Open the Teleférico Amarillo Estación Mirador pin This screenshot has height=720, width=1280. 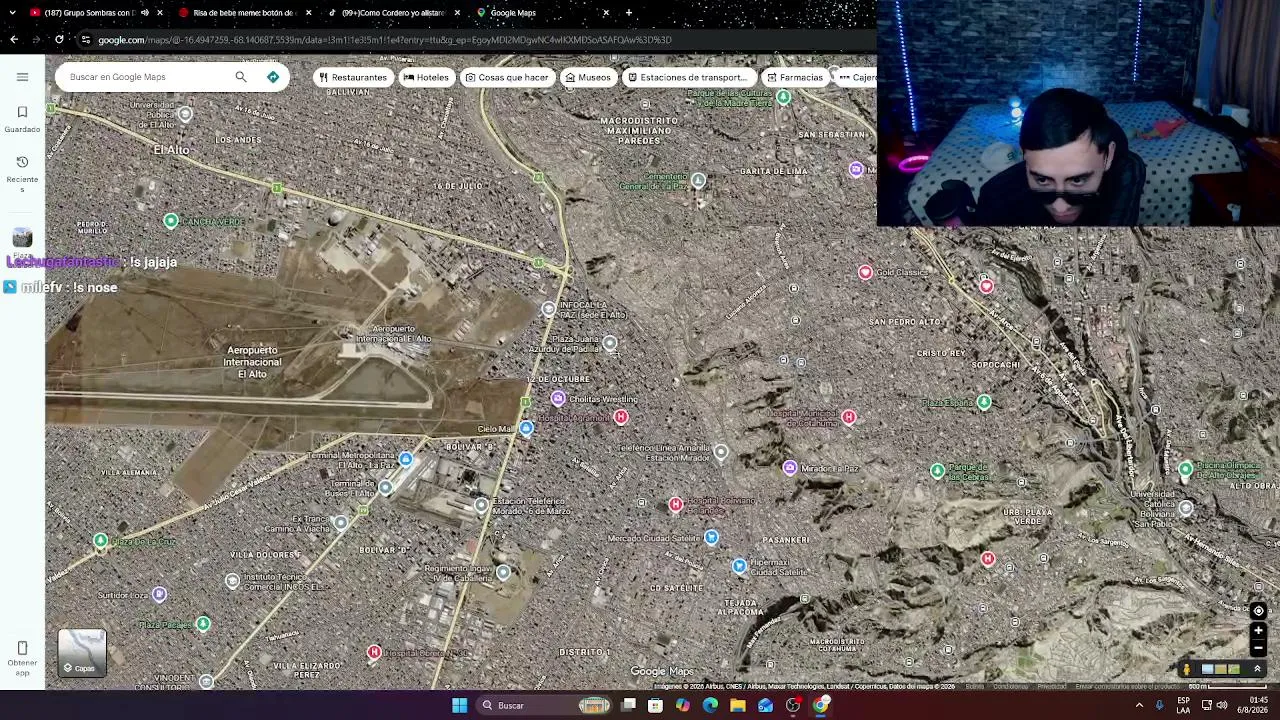pos(721,452)
